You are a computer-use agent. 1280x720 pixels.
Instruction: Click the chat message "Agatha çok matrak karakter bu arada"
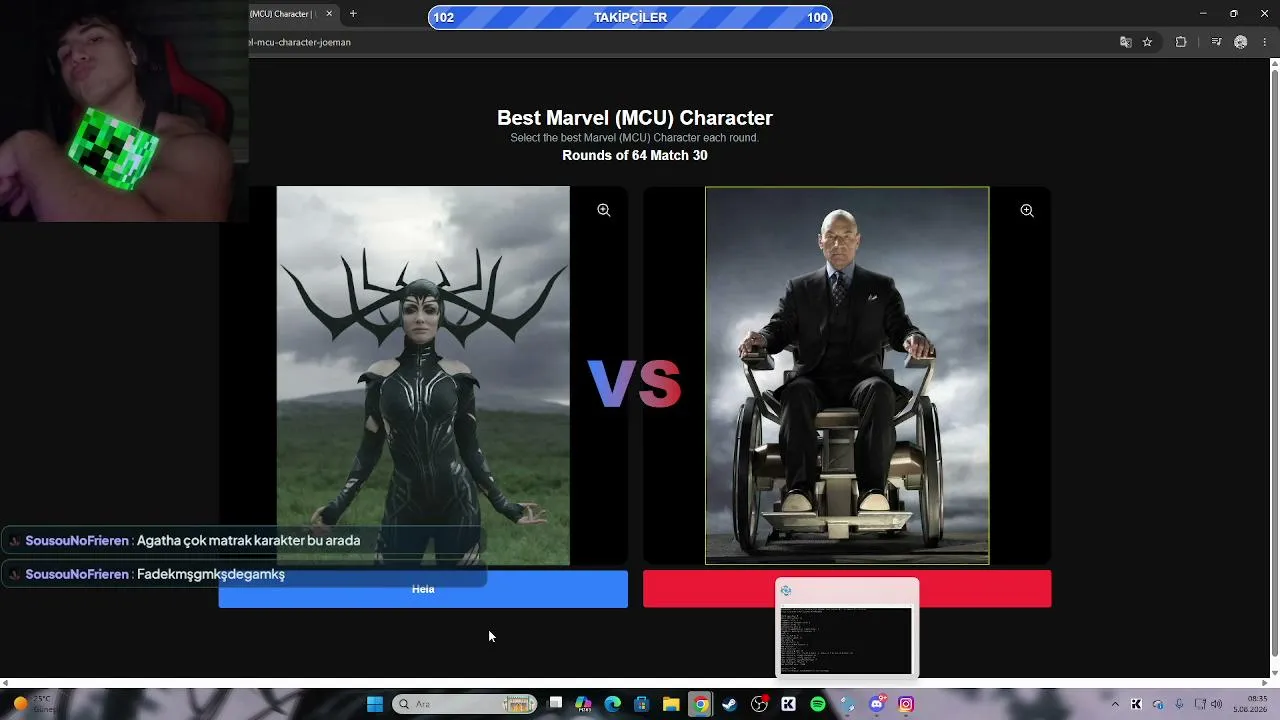[248, 541]
